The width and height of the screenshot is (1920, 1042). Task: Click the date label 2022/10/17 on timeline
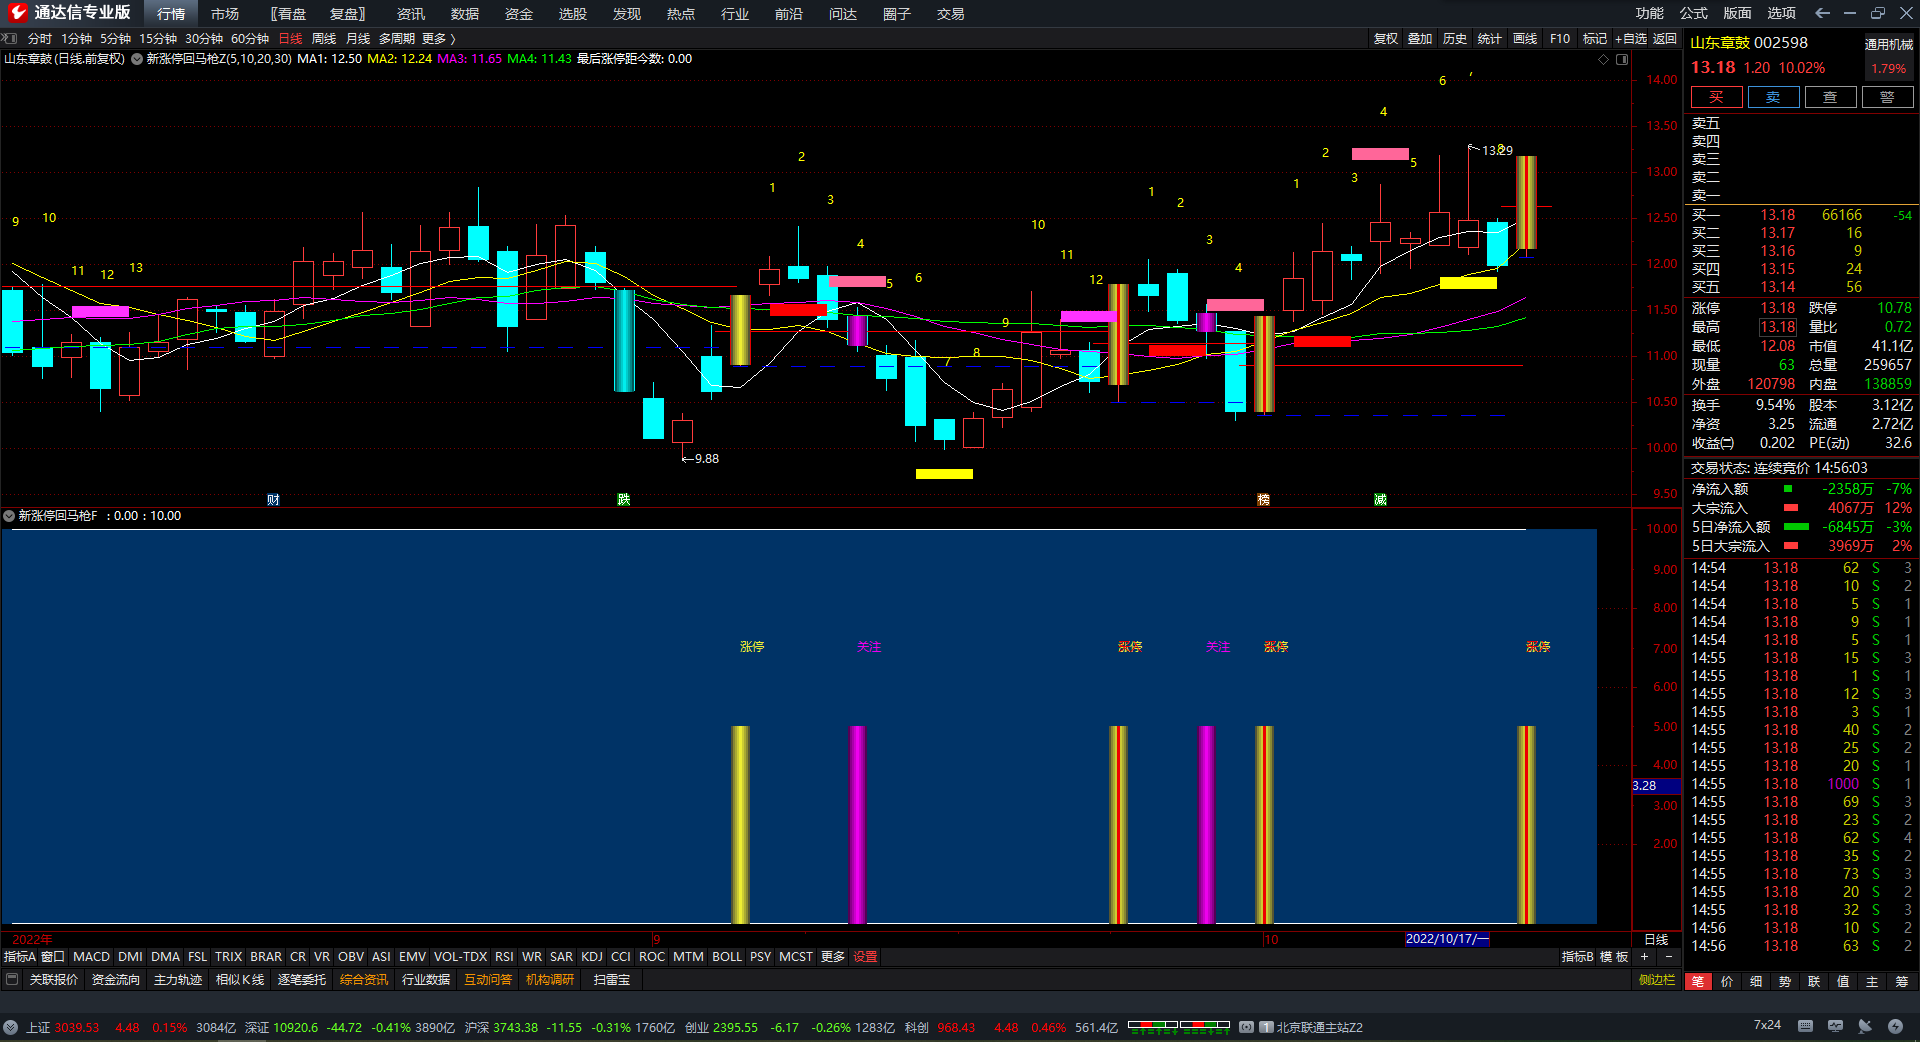(1446, 939)
